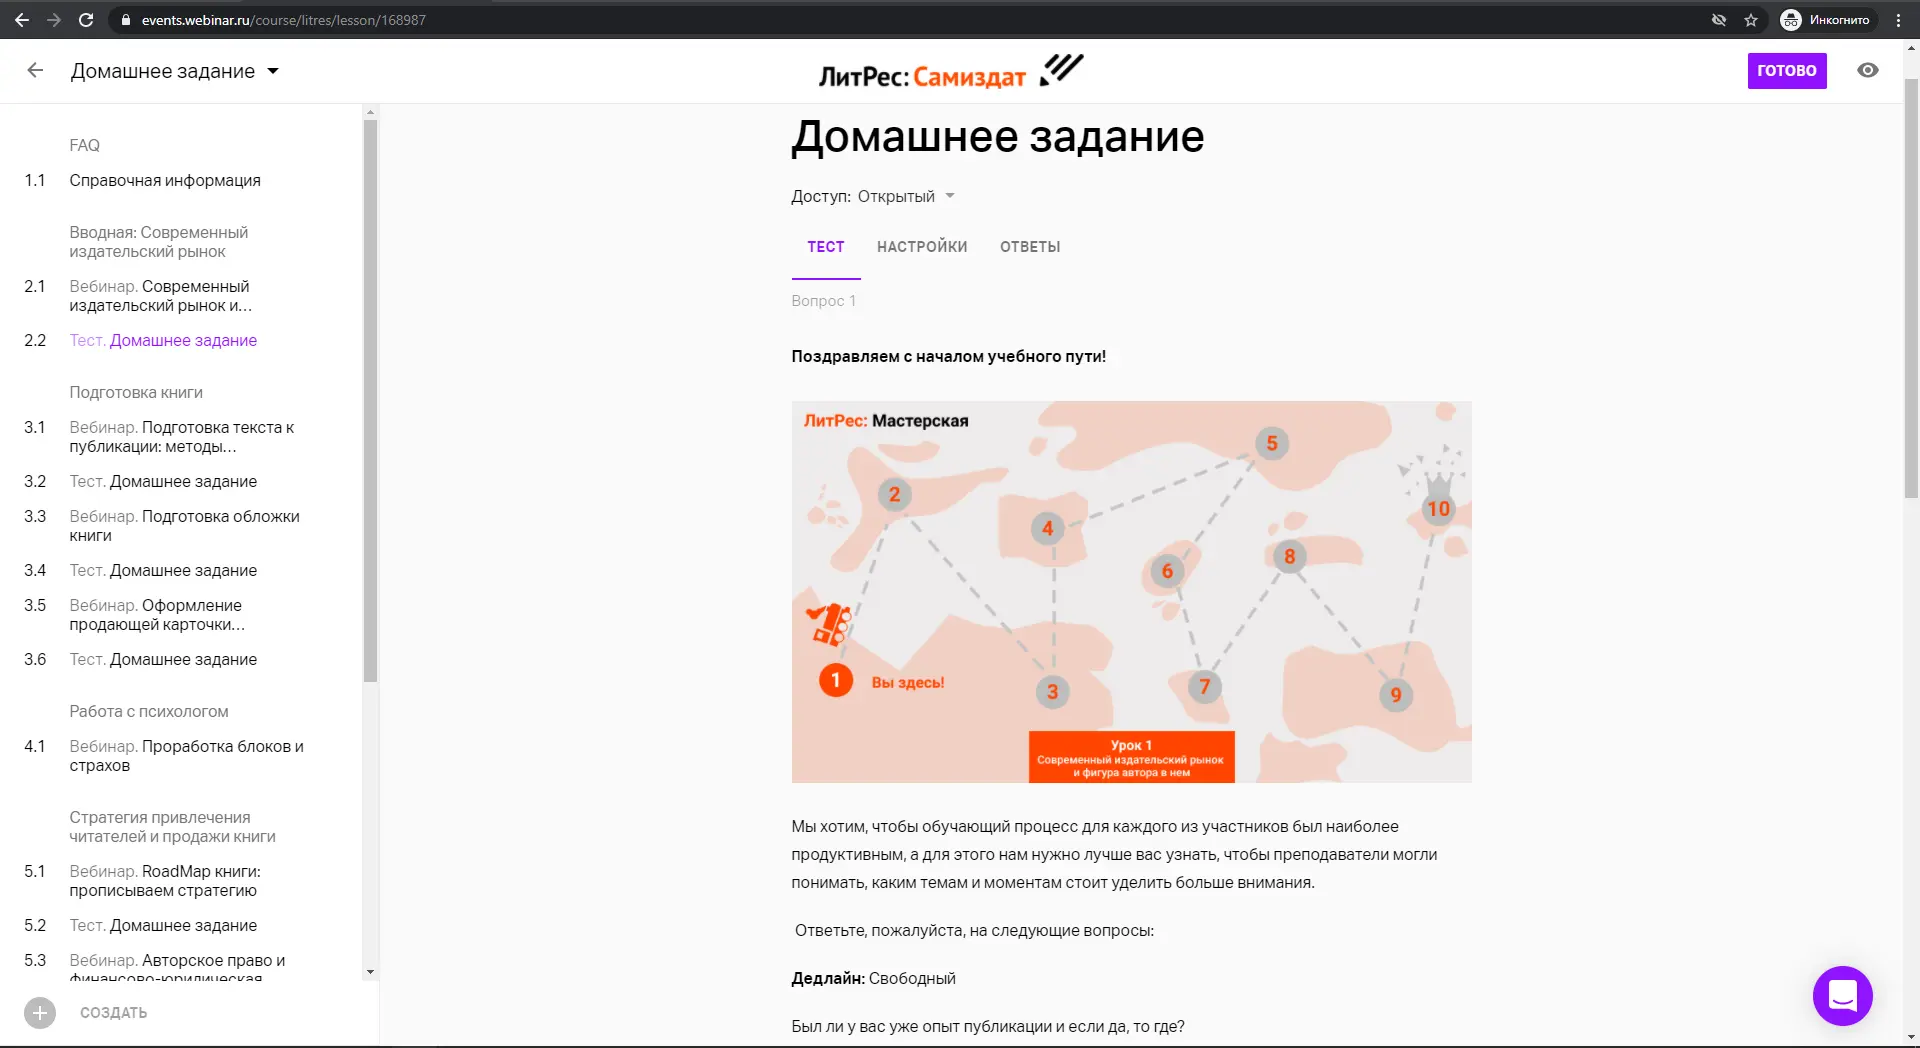
Task: Click the preview eye icon
Action: click(1867, 70)
